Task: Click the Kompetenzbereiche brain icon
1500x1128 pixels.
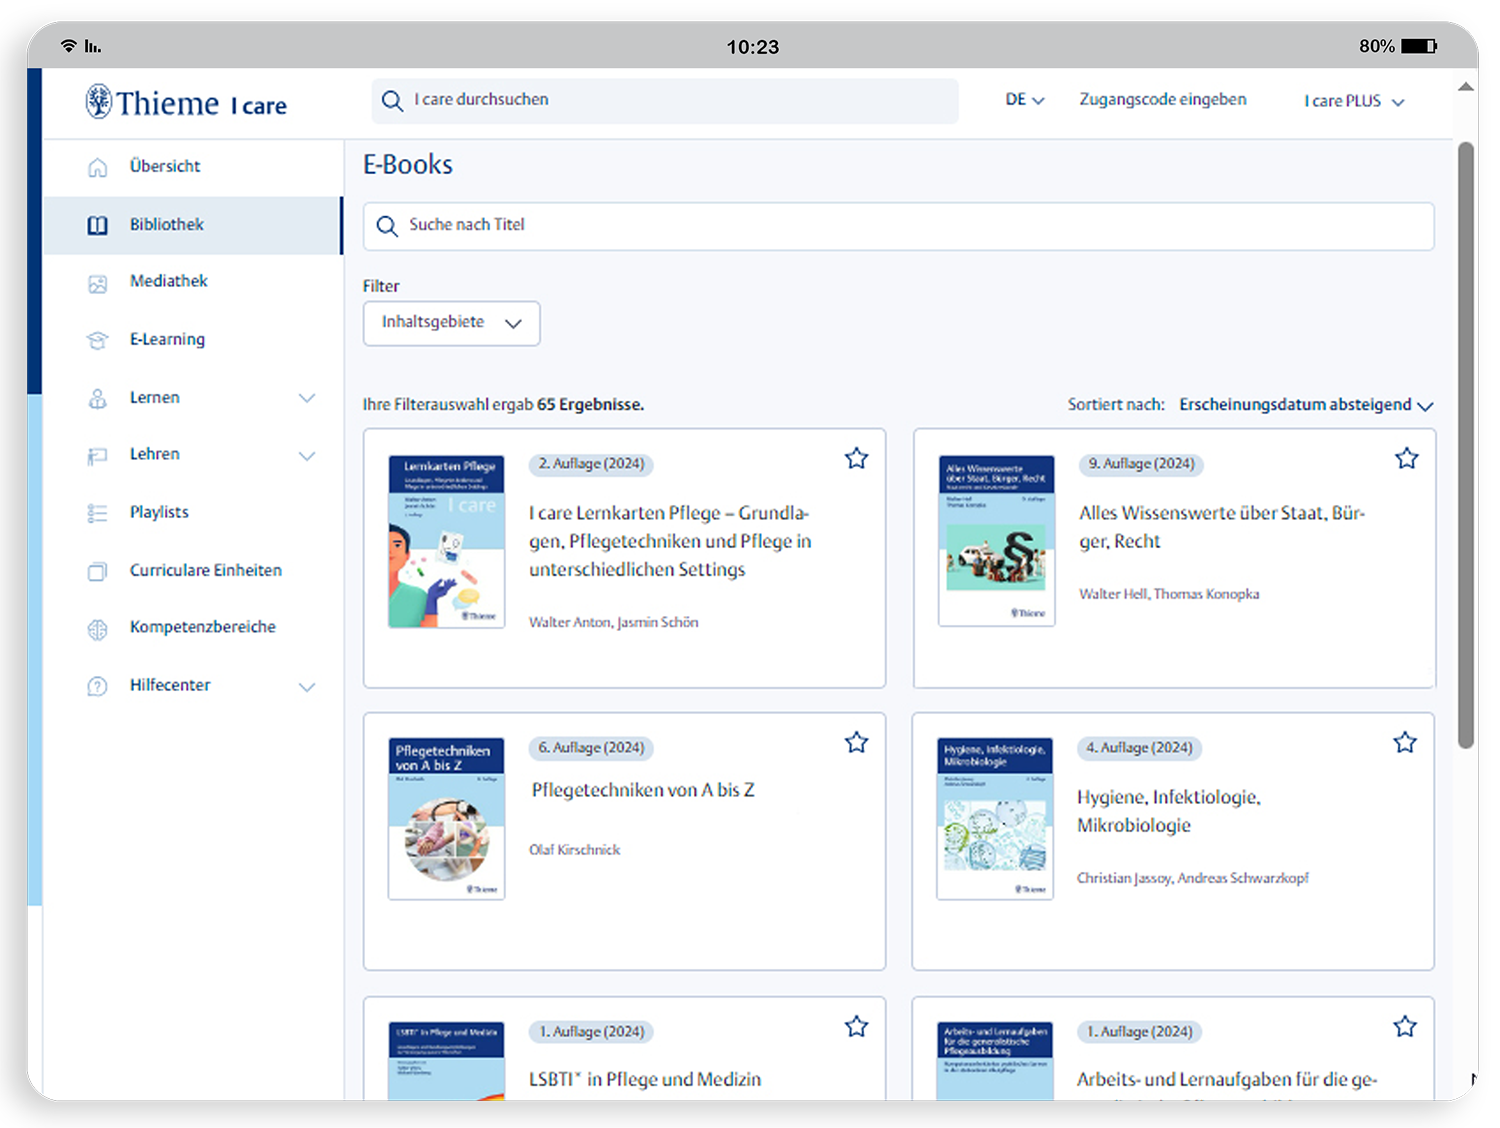Action: click(97, 629)
